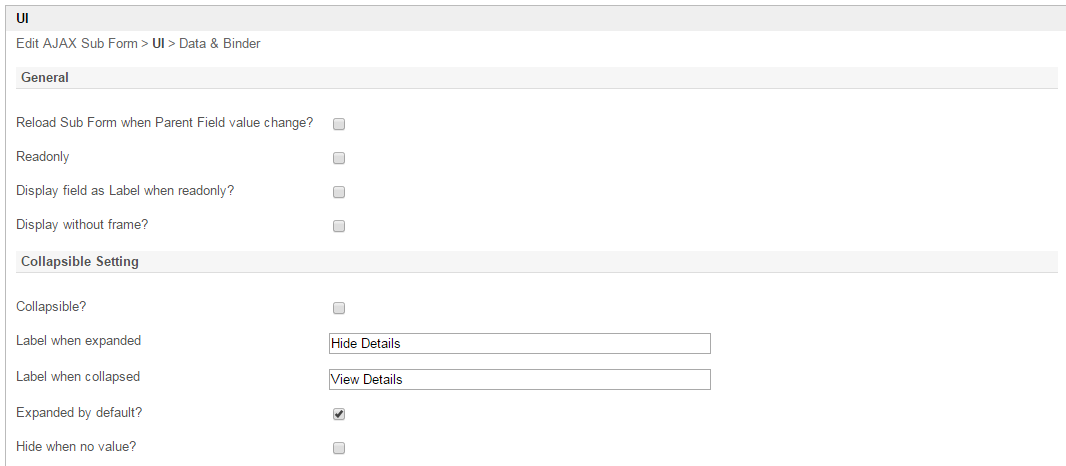This screenshot has width=1066, height=466.
Task: Click the Collapsible Setting section header
Action: pos(80,262)
